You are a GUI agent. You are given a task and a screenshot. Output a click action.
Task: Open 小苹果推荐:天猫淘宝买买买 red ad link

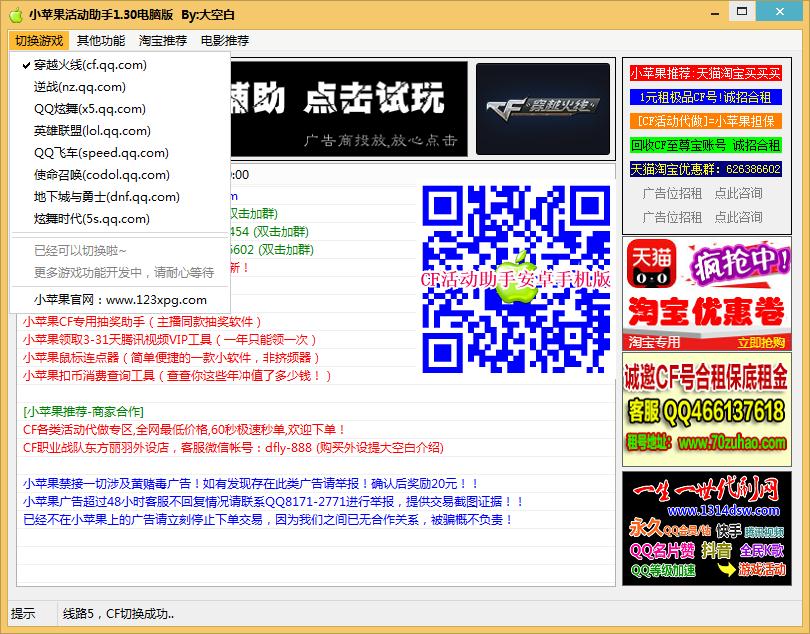pos(706,73)
